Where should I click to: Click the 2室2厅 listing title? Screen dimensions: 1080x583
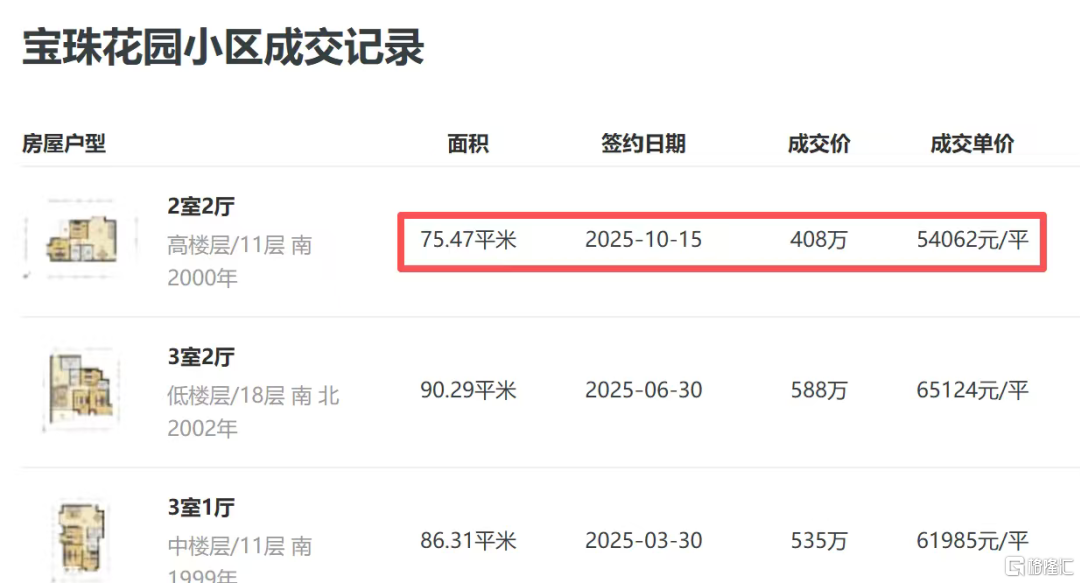pos(200,207)
